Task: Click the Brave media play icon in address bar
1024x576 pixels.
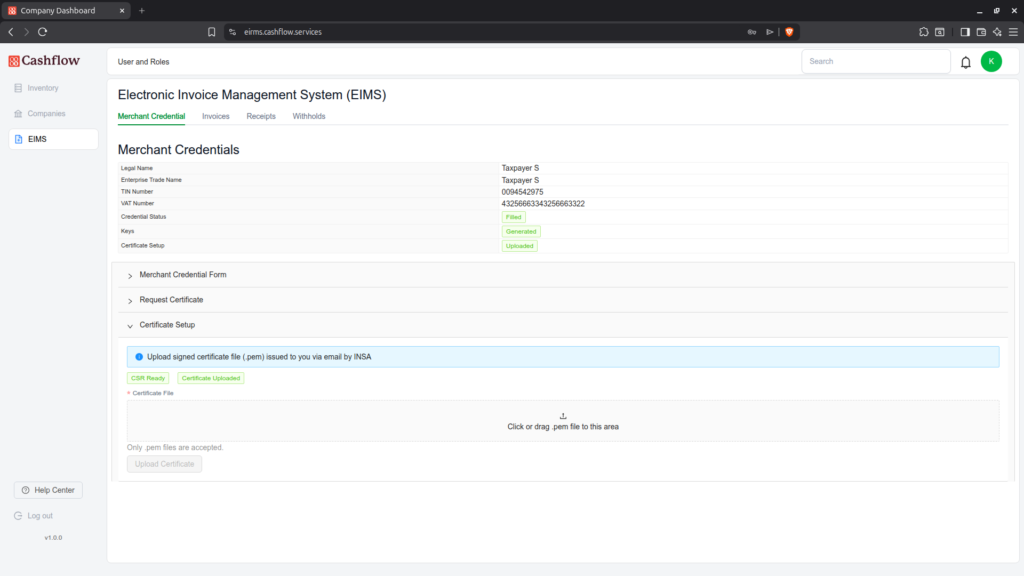Action: pyautogui.click(x=770, y=32)
